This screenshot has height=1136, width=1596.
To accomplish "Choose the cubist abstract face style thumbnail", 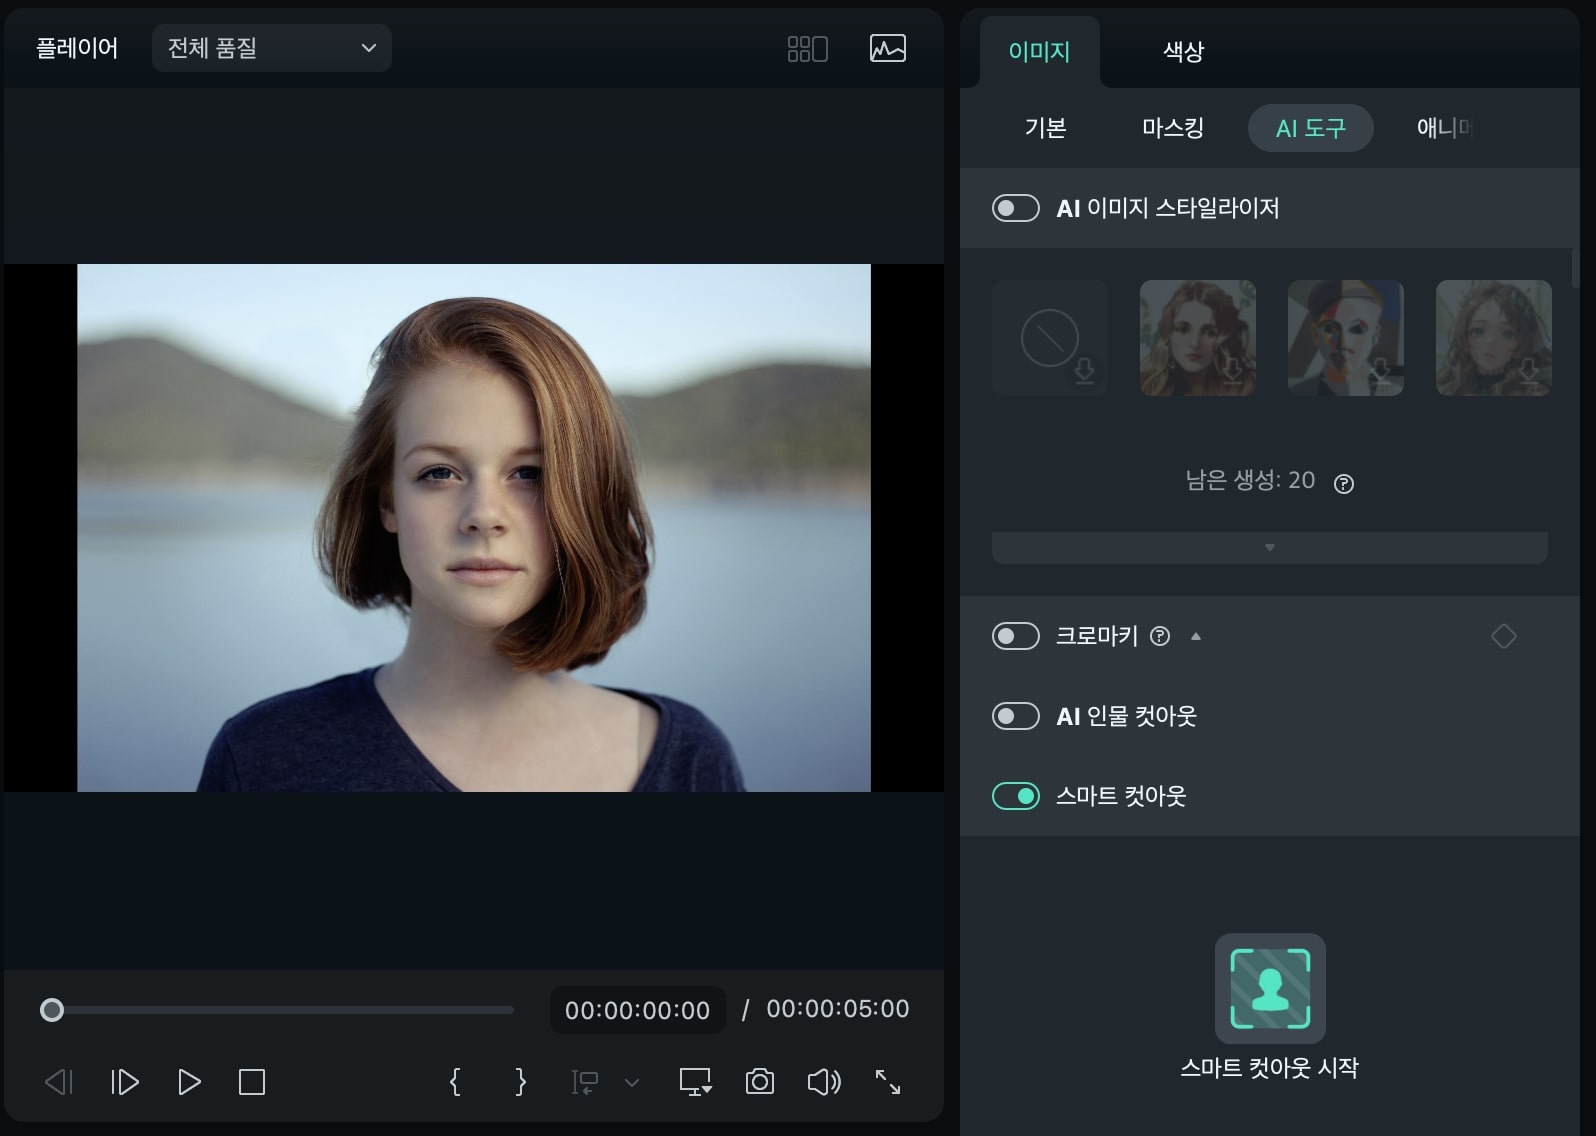I will point(1346,338).
